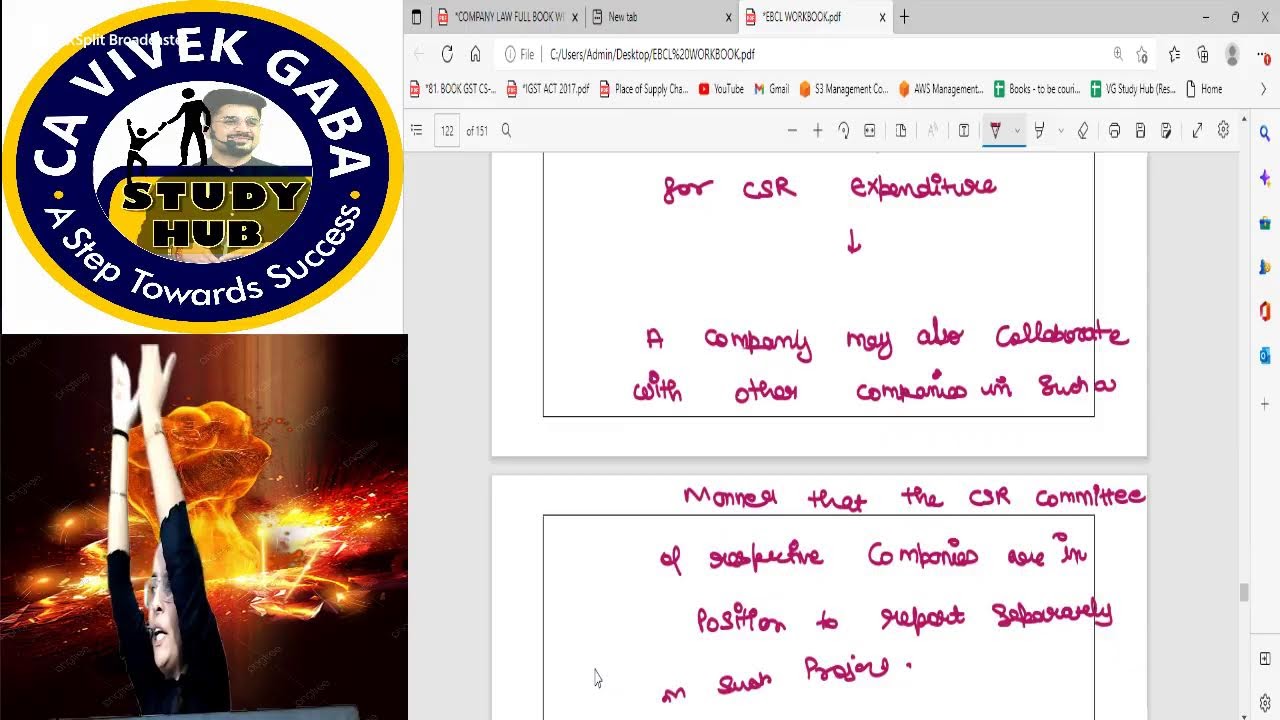Print the PDF document
Viewport: 1280px width, 720px height.
coord(1114,130)
